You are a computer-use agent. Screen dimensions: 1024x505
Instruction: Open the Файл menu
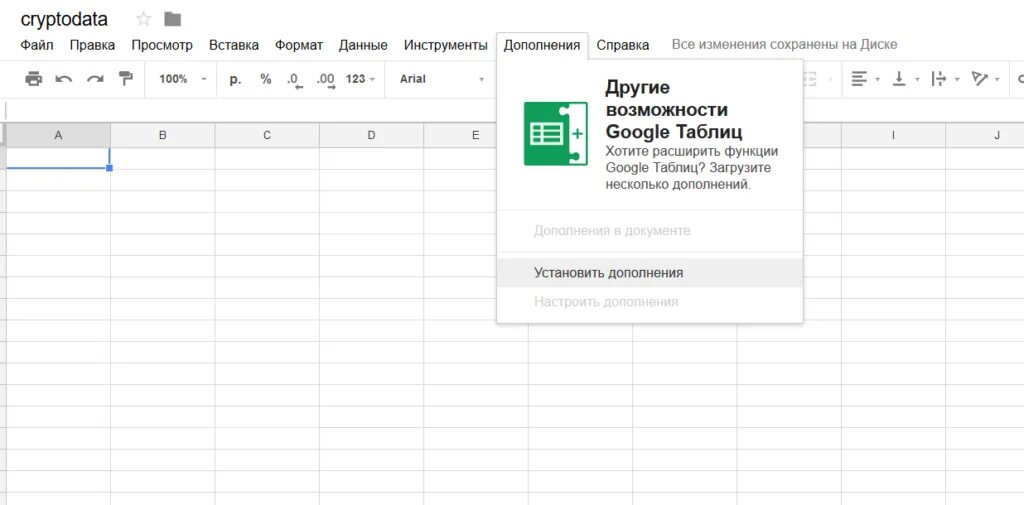(x=37, y=45)
